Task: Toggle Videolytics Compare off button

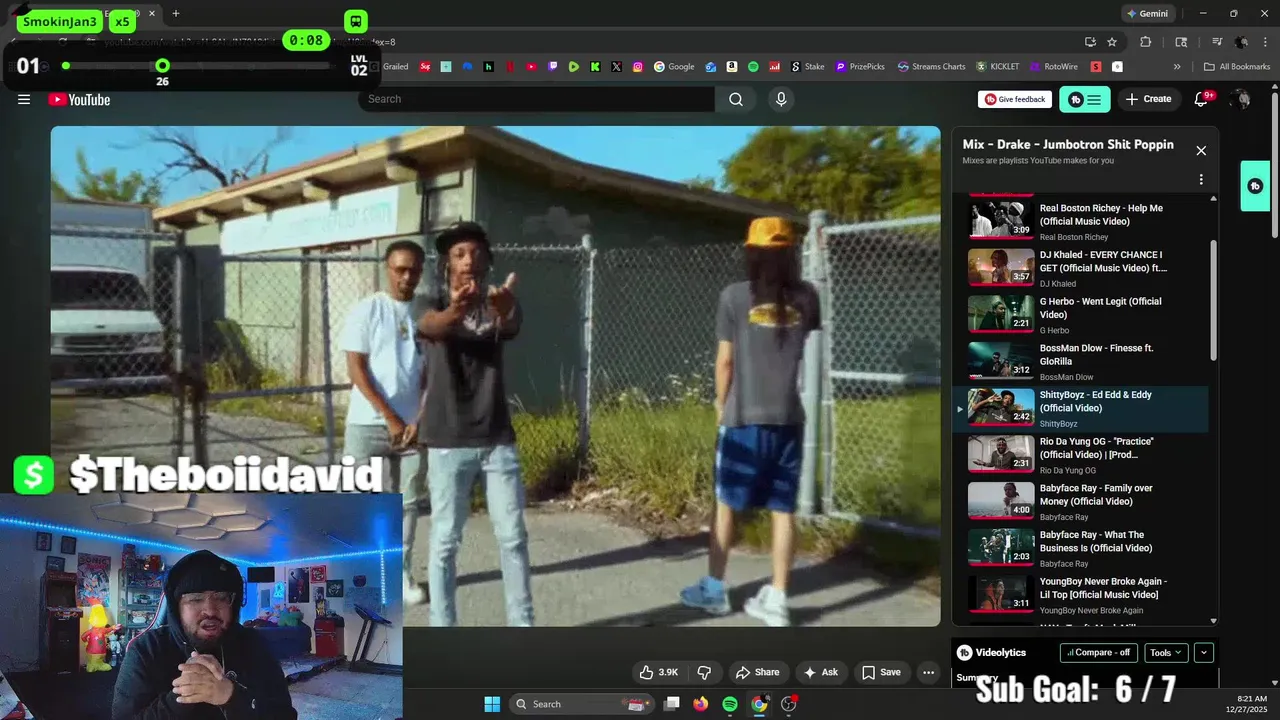Action: [1098, 652]
